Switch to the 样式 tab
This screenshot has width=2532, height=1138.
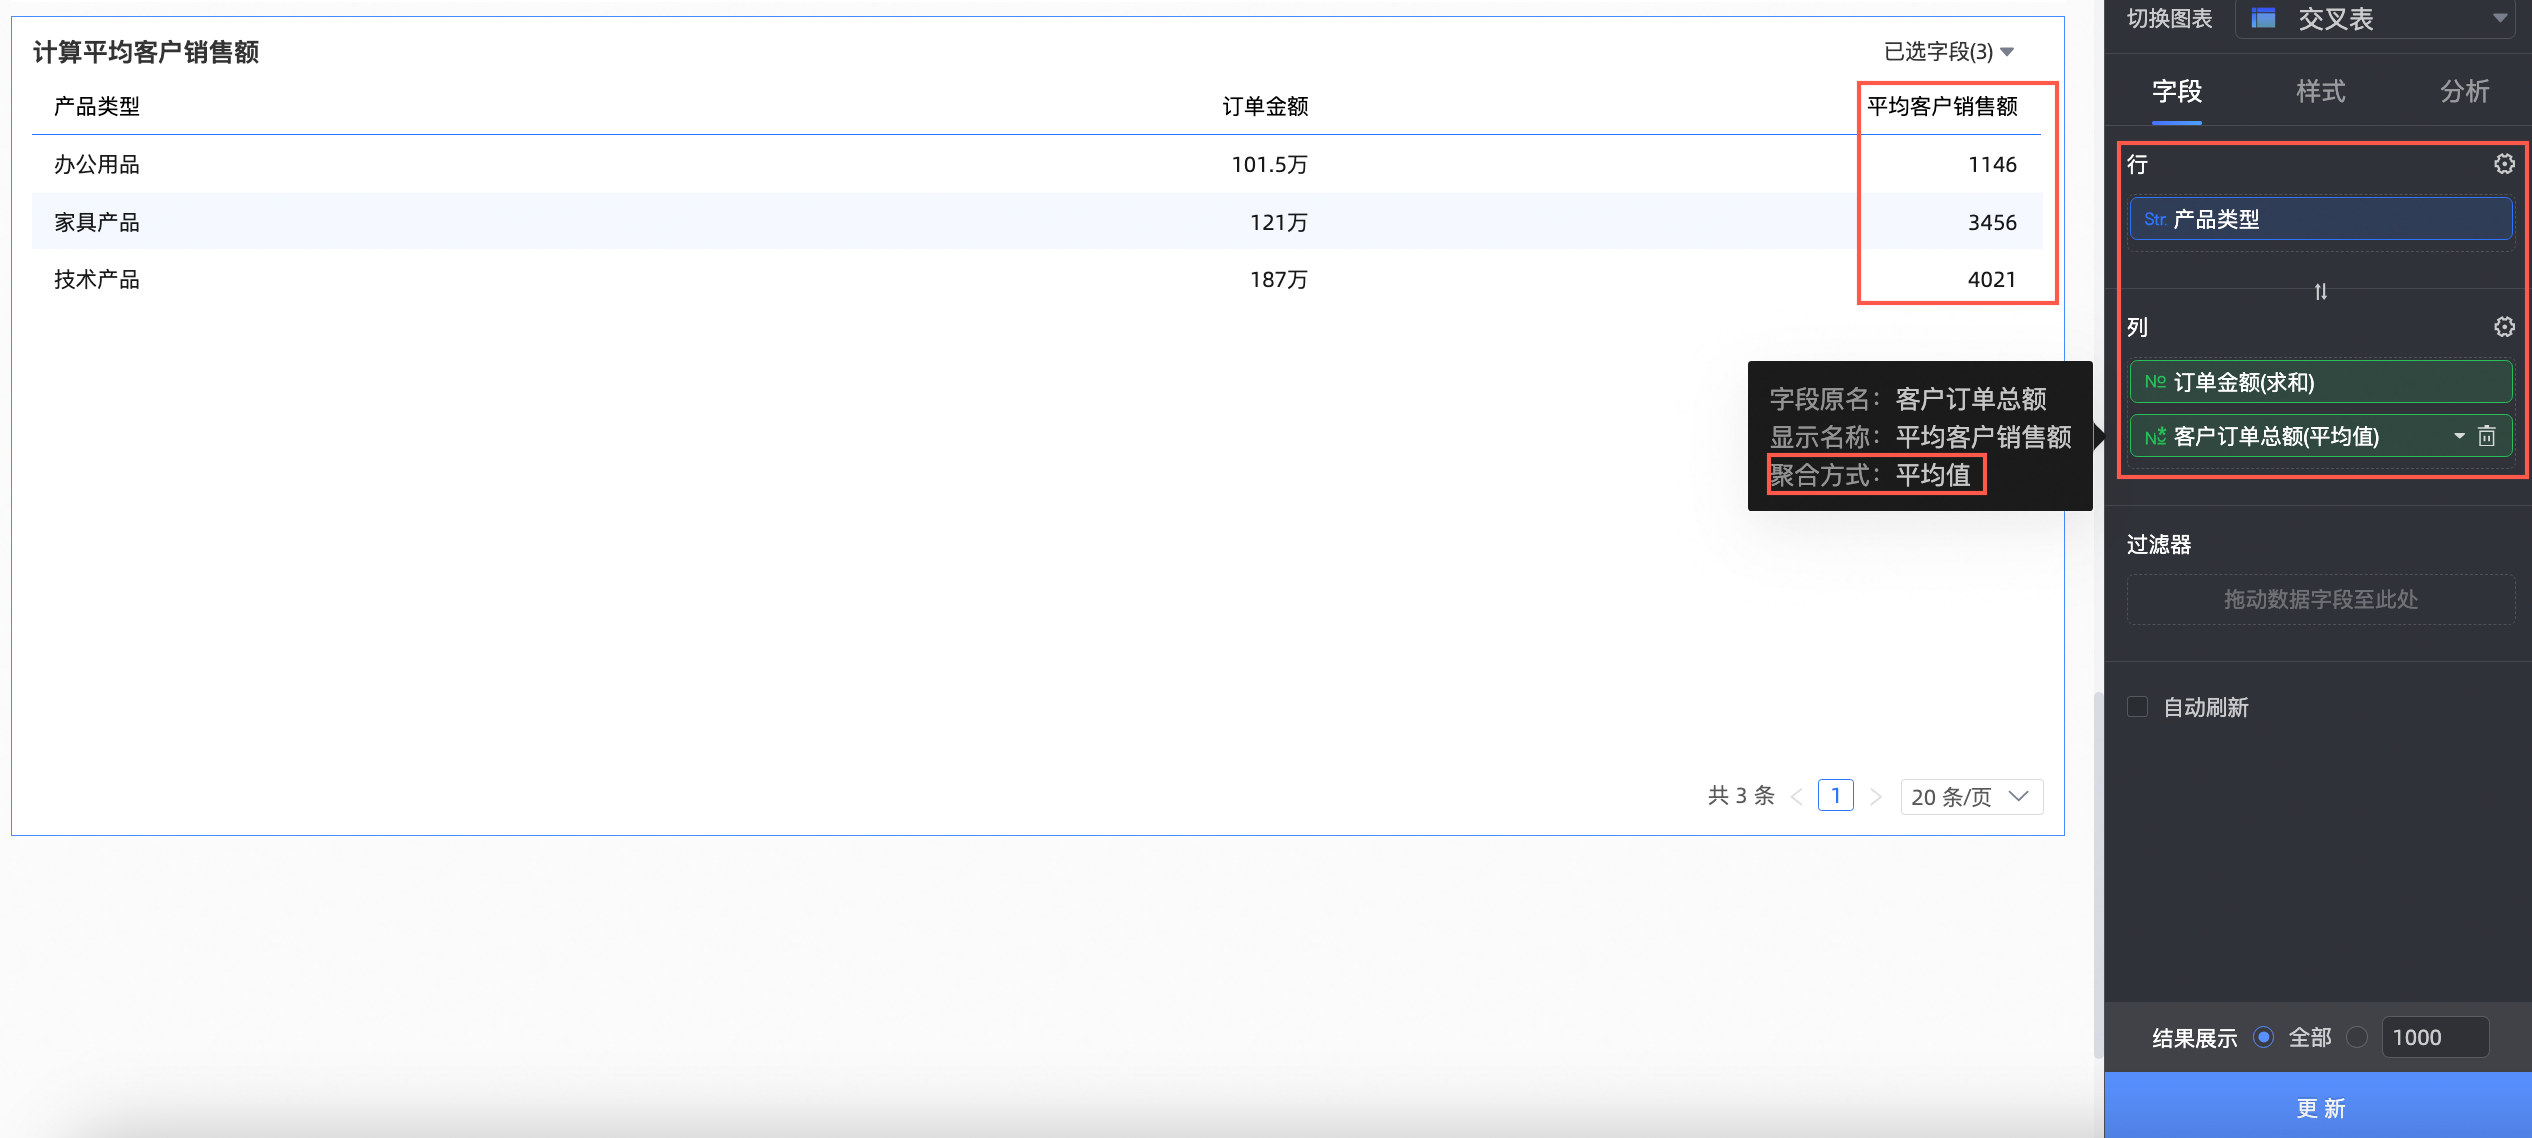[2320, 91]
